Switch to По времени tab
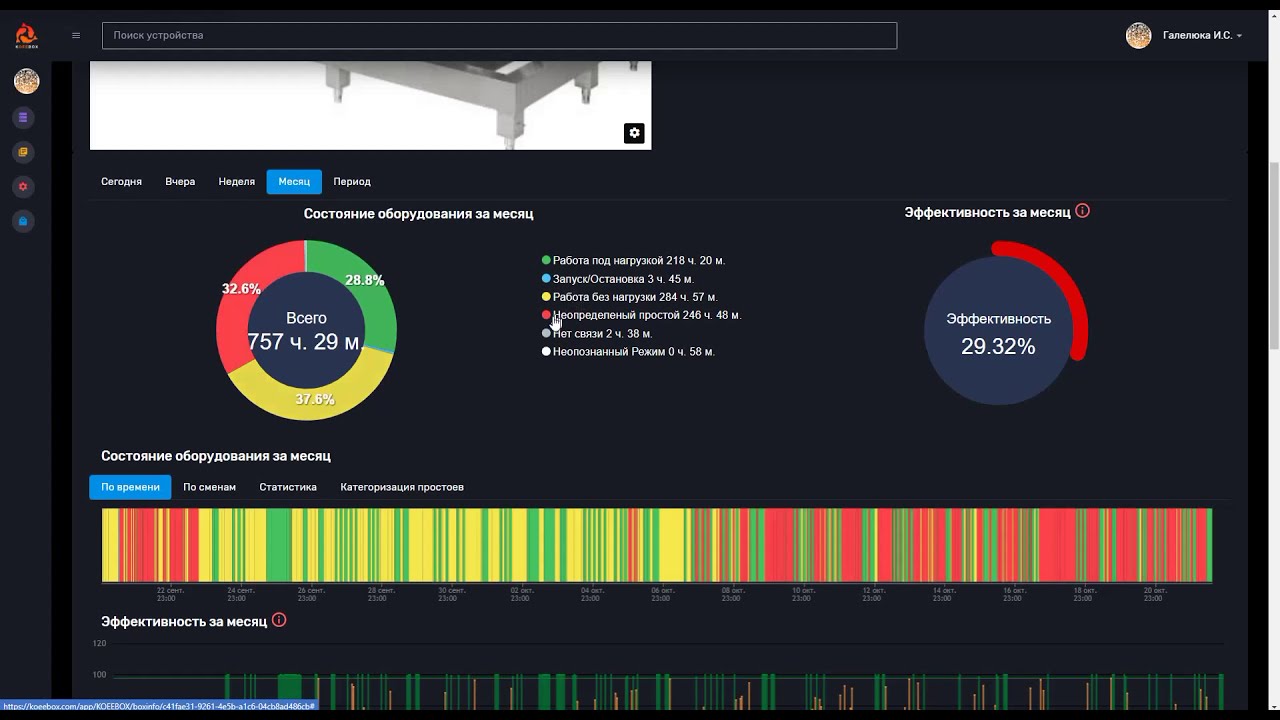Screen dimensions: 1280x720 (x=130, y=487)
